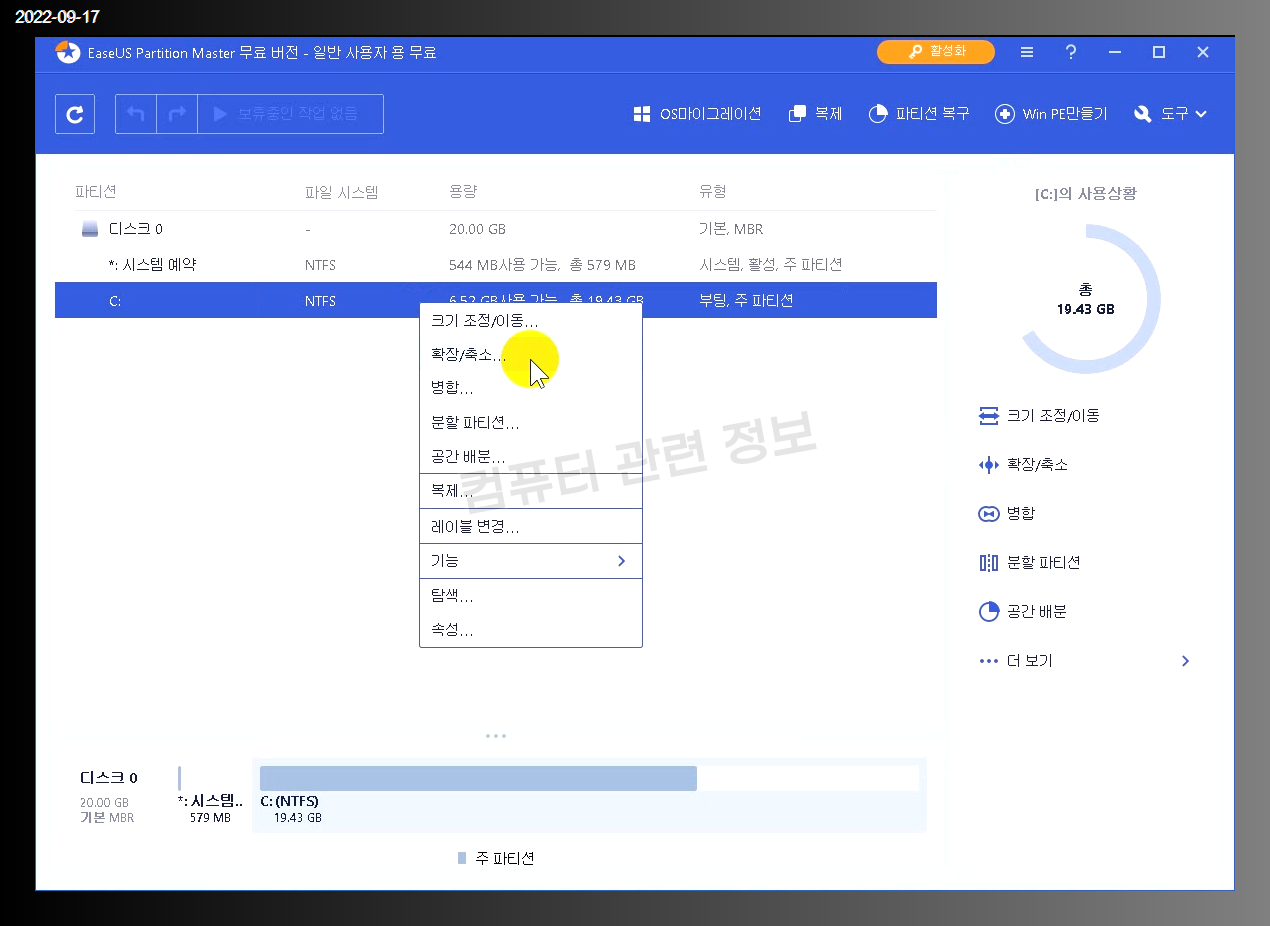This screenshot has height=926, width=1270.
Task: Select 레이블 변경 in context menu
Action: click(x=530, y=526)
